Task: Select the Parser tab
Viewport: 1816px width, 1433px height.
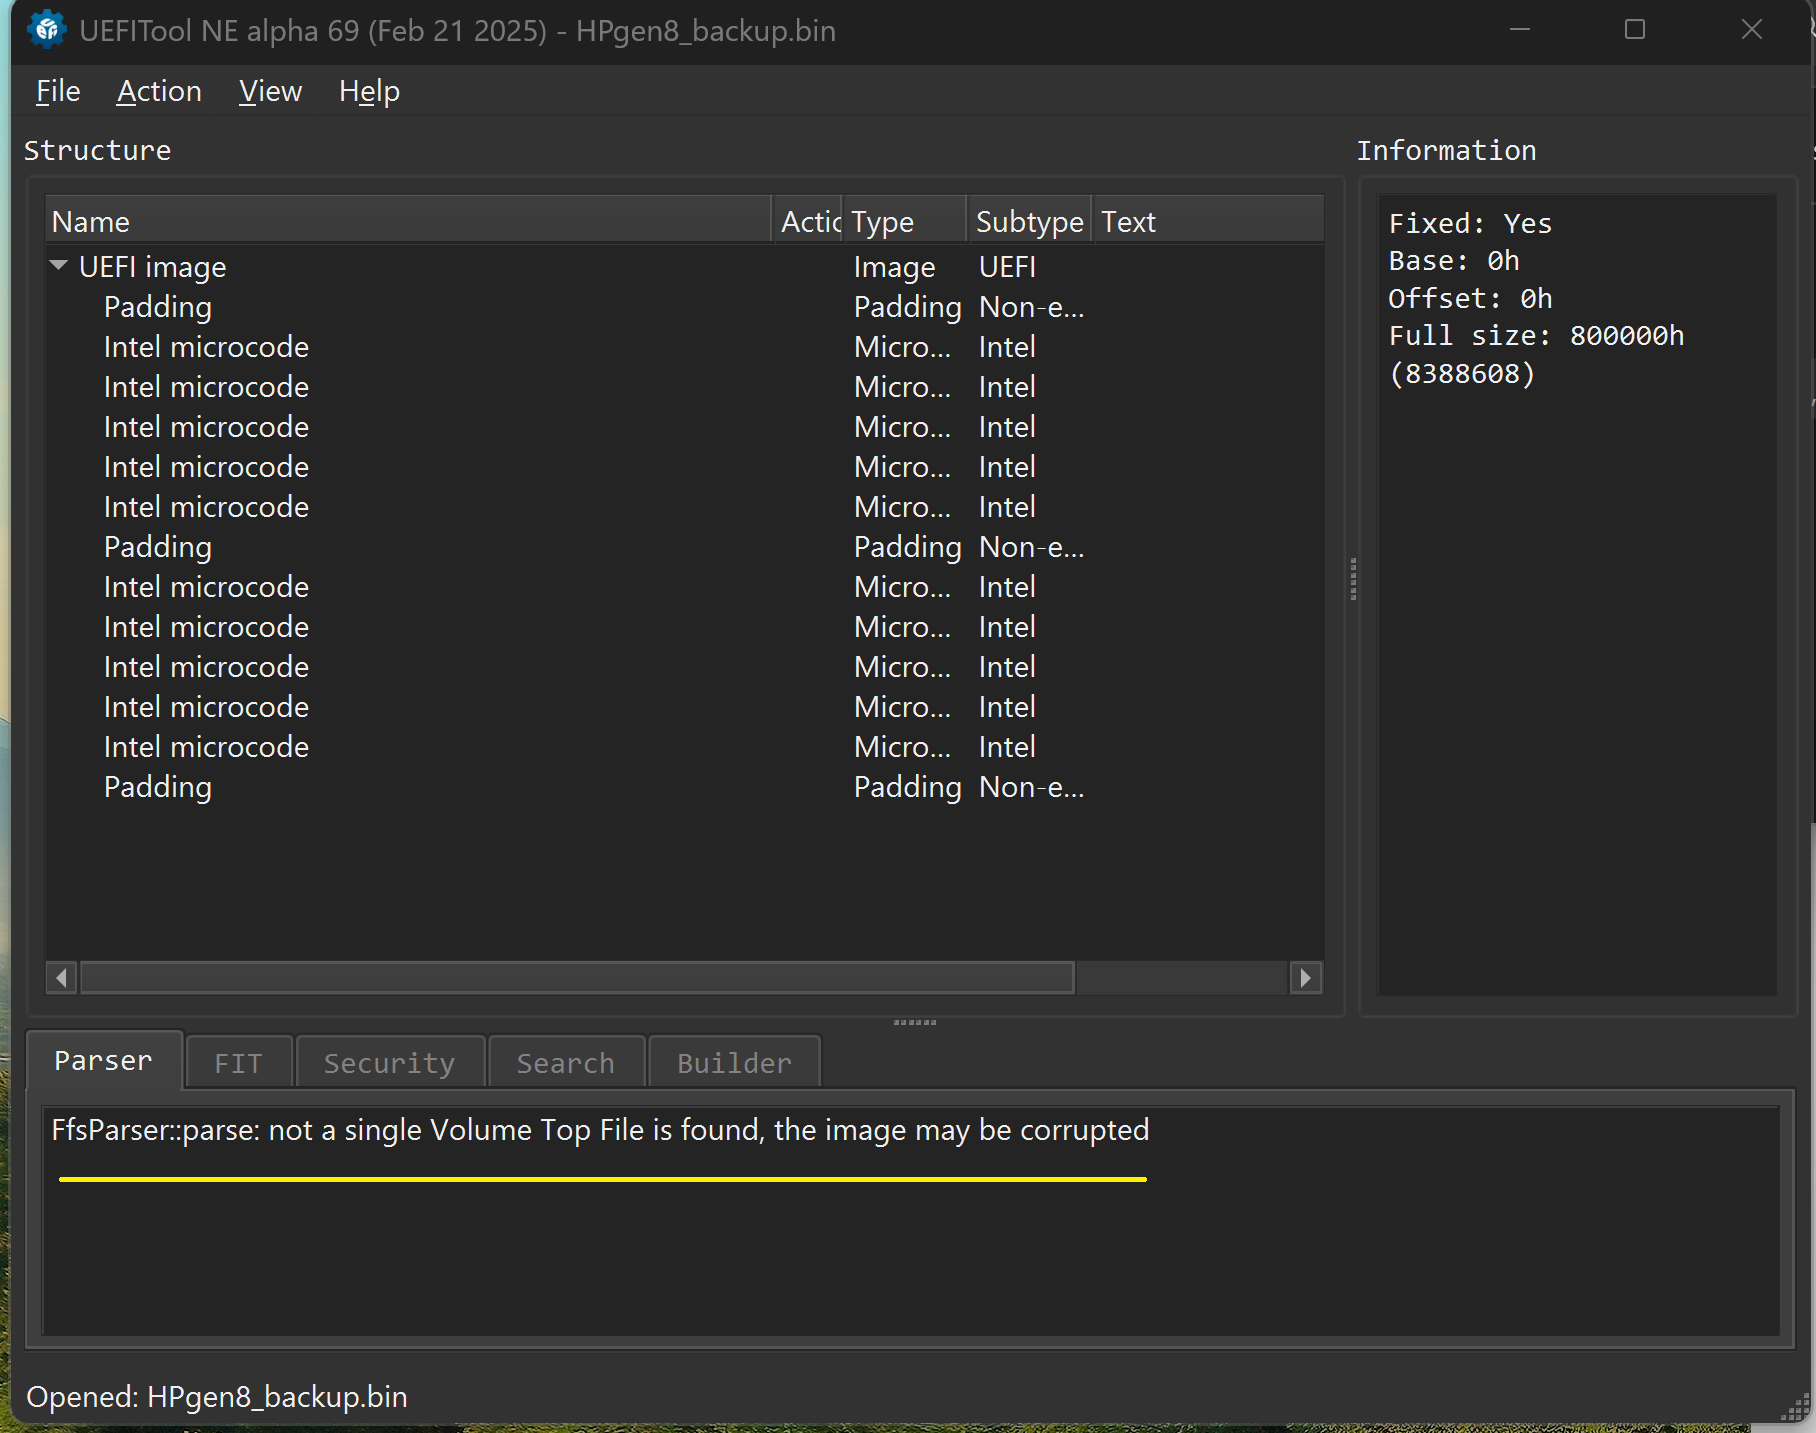Action: [103, 1060]
